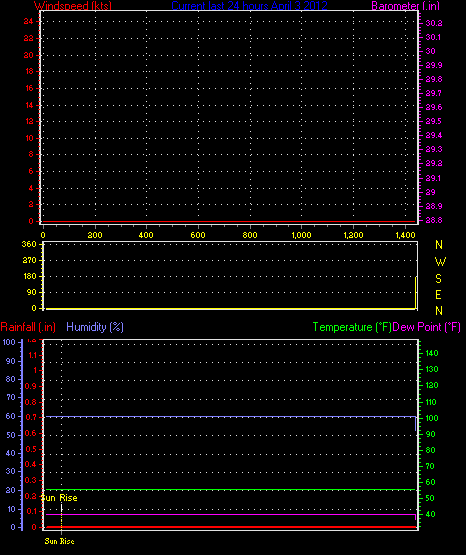This screenshot has width=466, height=555.
Task: Click the green temperature trace line
Action: (230, 490)
